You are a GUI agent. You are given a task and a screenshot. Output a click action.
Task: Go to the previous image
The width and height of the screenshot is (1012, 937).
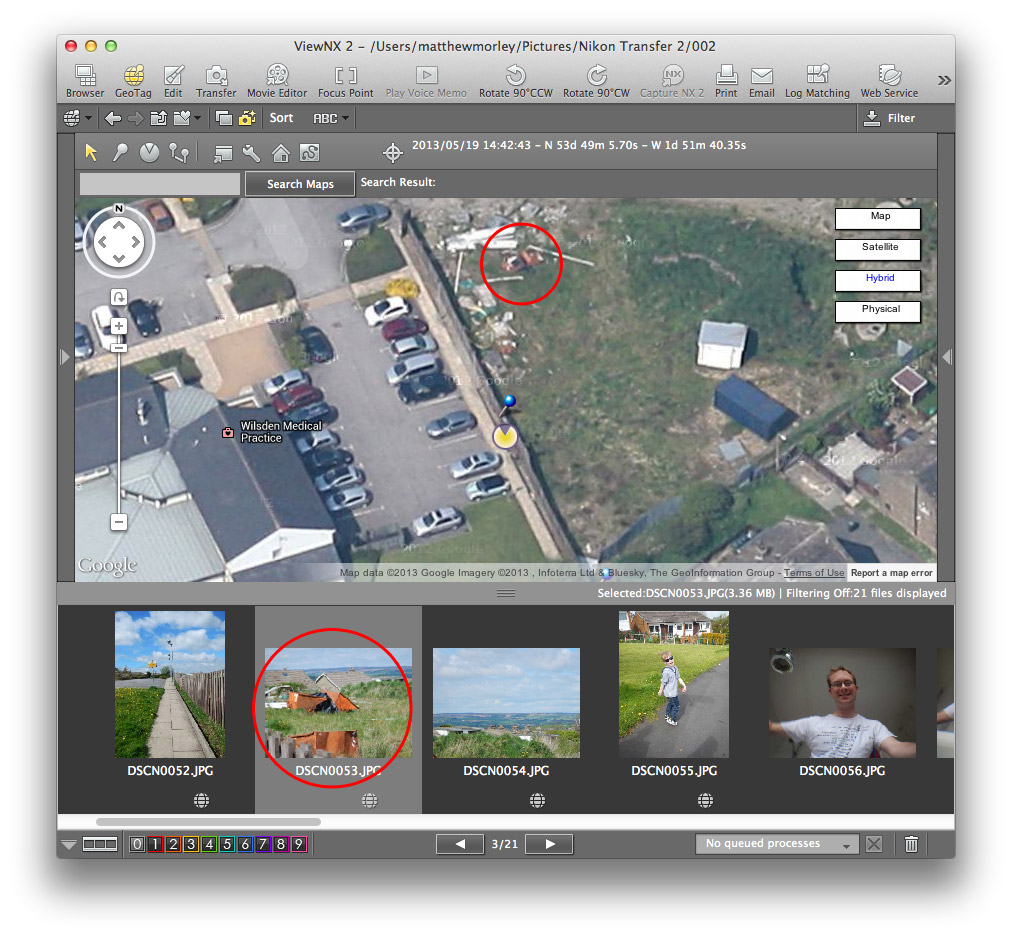(x=460, y=844)
